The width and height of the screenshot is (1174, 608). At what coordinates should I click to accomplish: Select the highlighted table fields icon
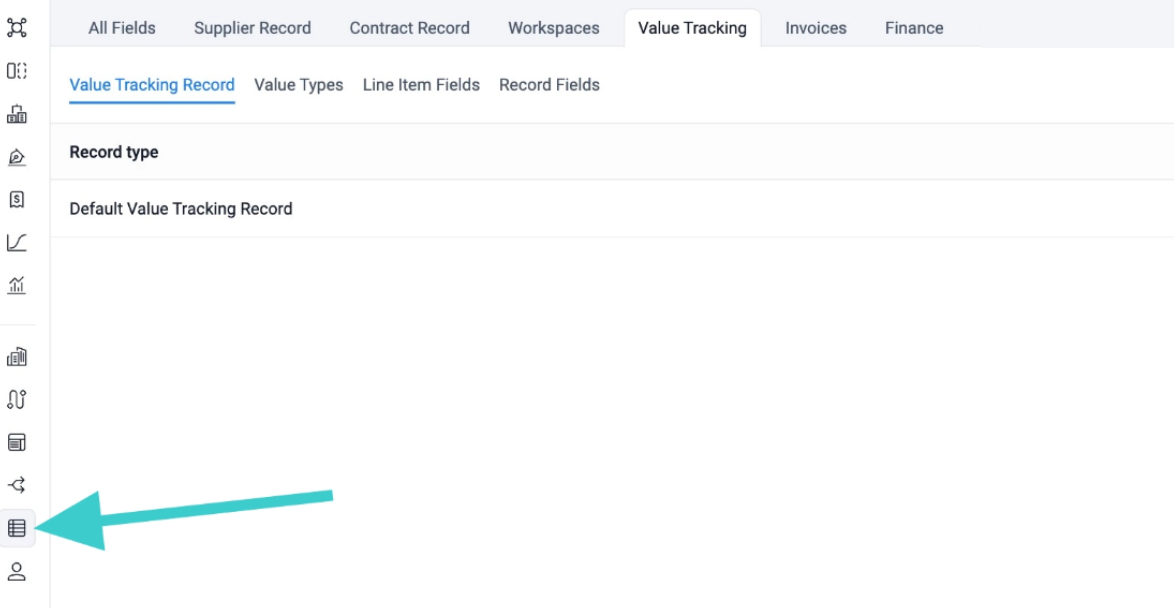tap(17, 528)
